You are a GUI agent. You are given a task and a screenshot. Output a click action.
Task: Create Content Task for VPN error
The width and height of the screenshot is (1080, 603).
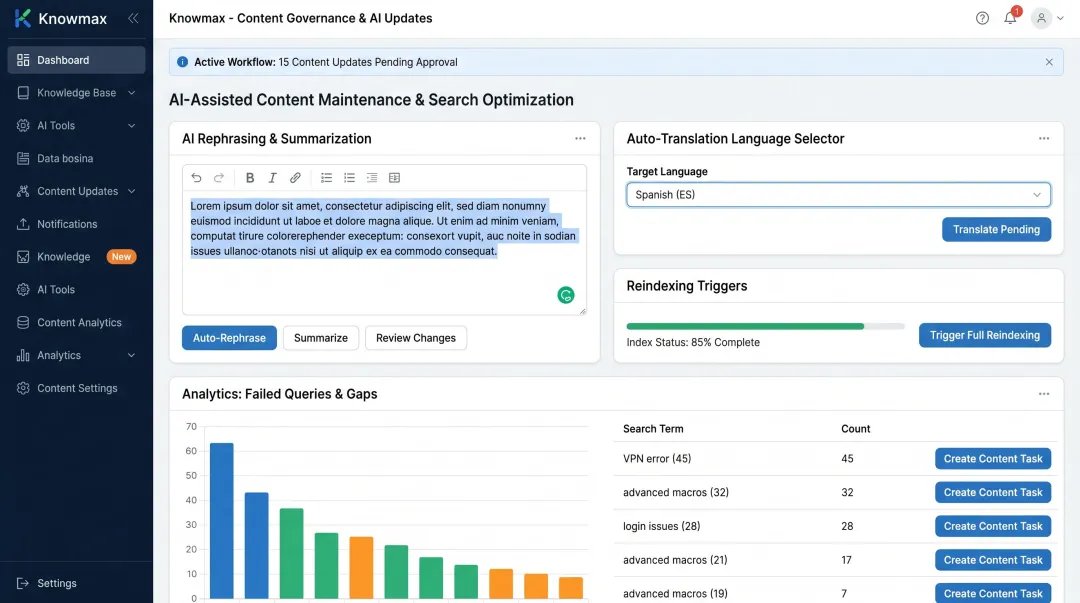pyautogui.click(x=993, y=458)
